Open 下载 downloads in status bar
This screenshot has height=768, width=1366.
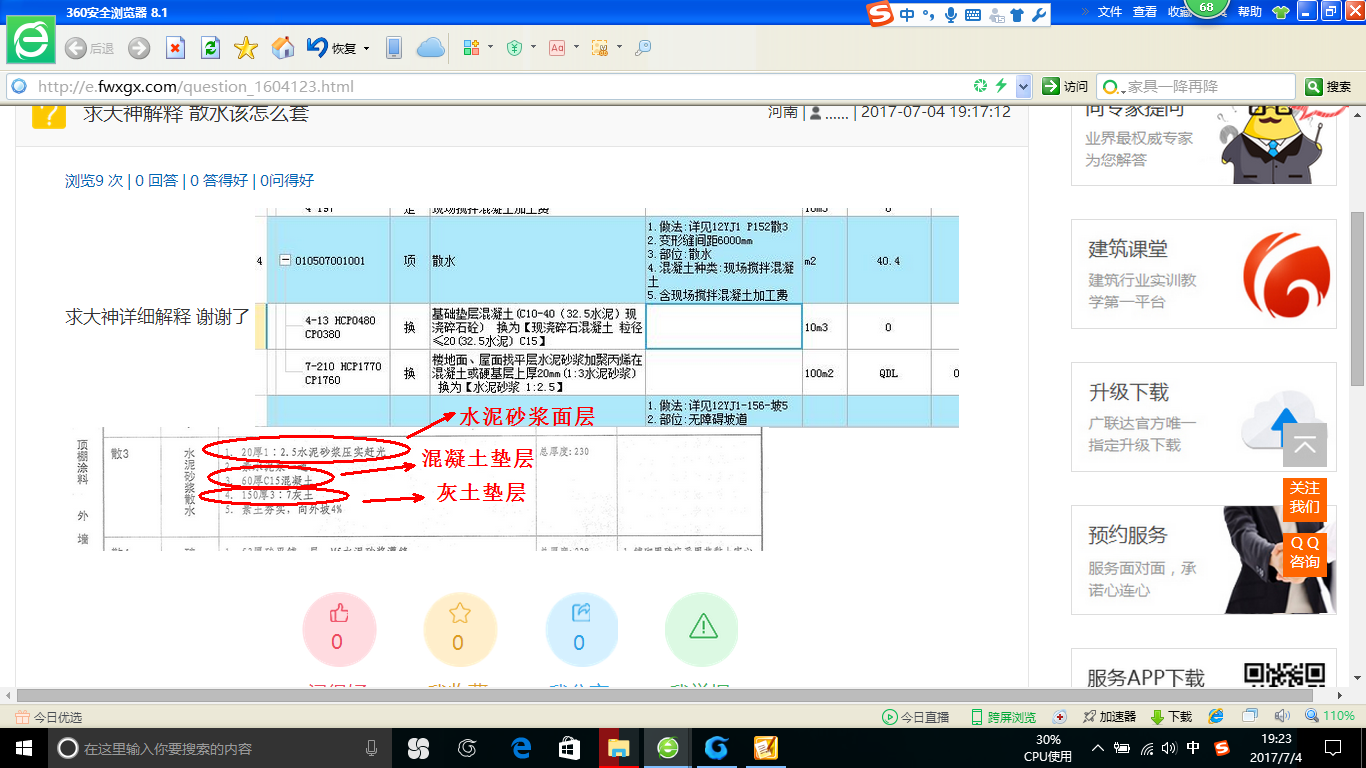point(1172,717)
